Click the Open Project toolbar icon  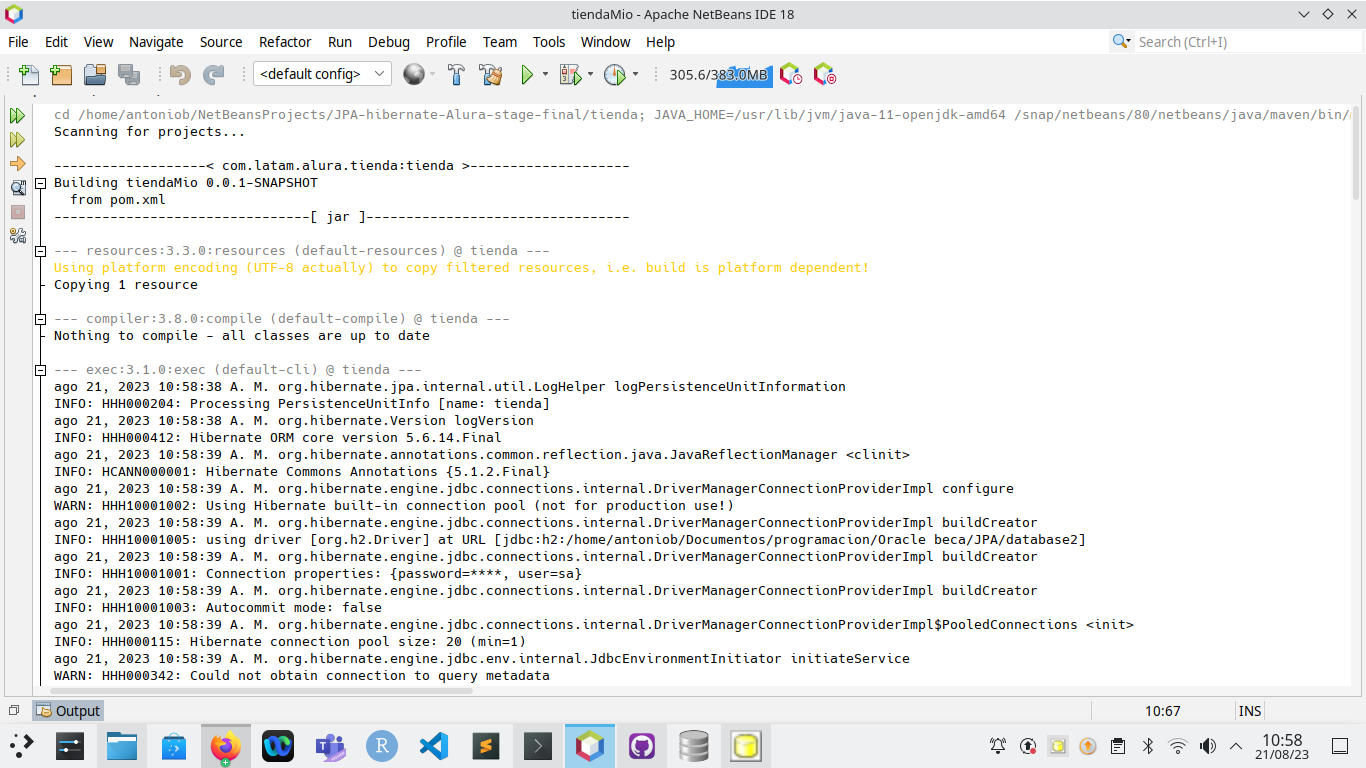pos(95,74)
